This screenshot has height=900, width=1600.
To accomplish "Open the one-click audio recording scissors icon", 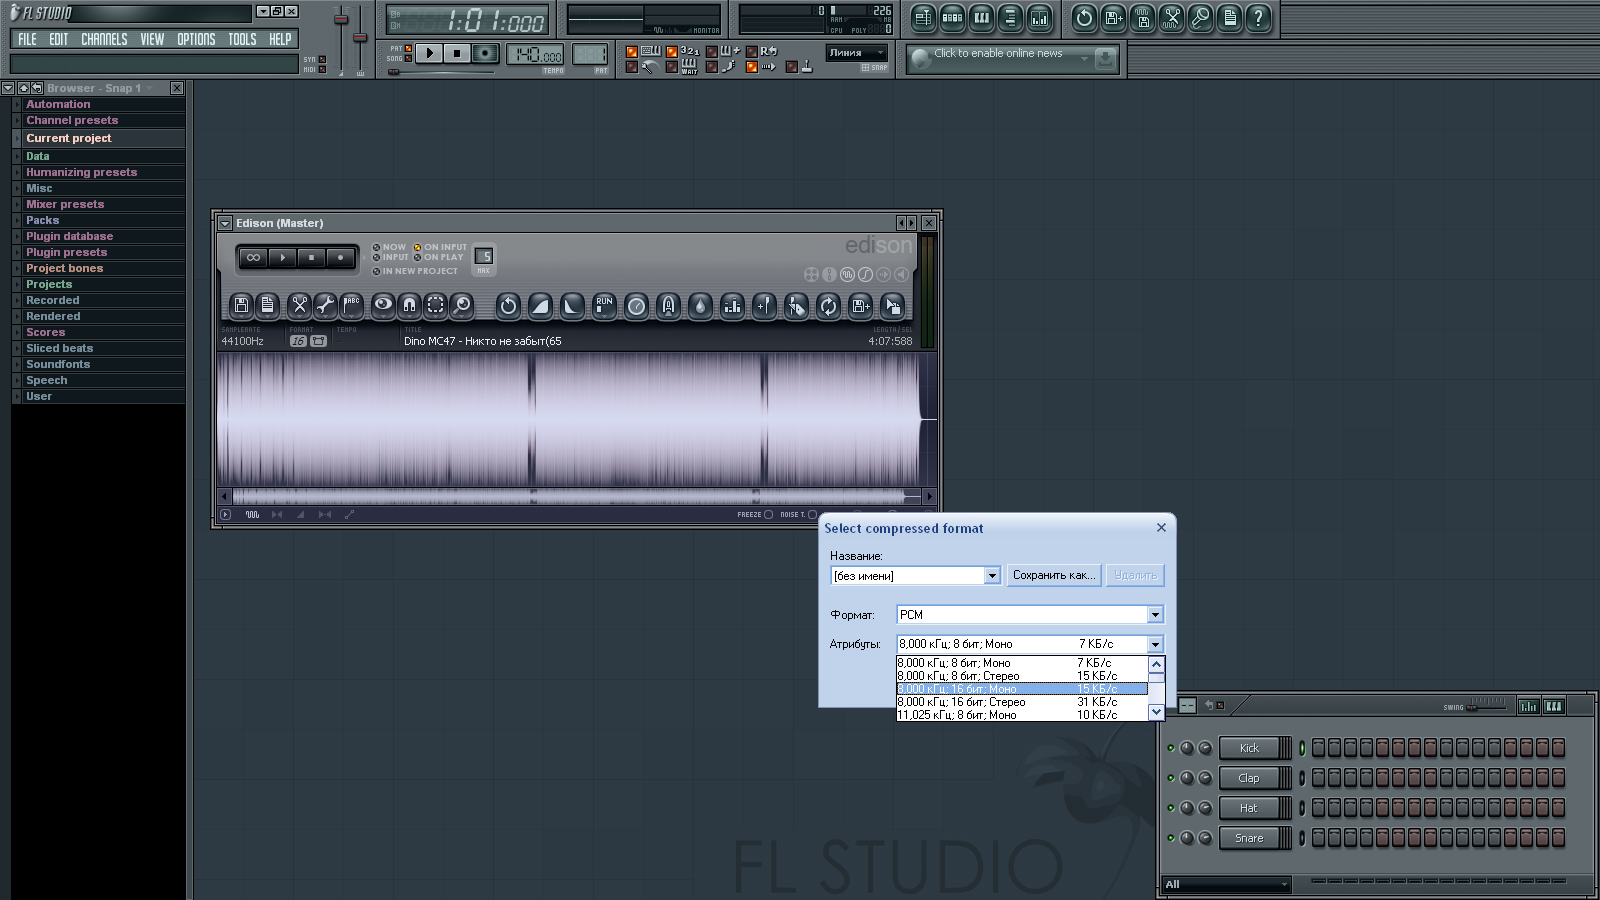I will [1171, 17].
